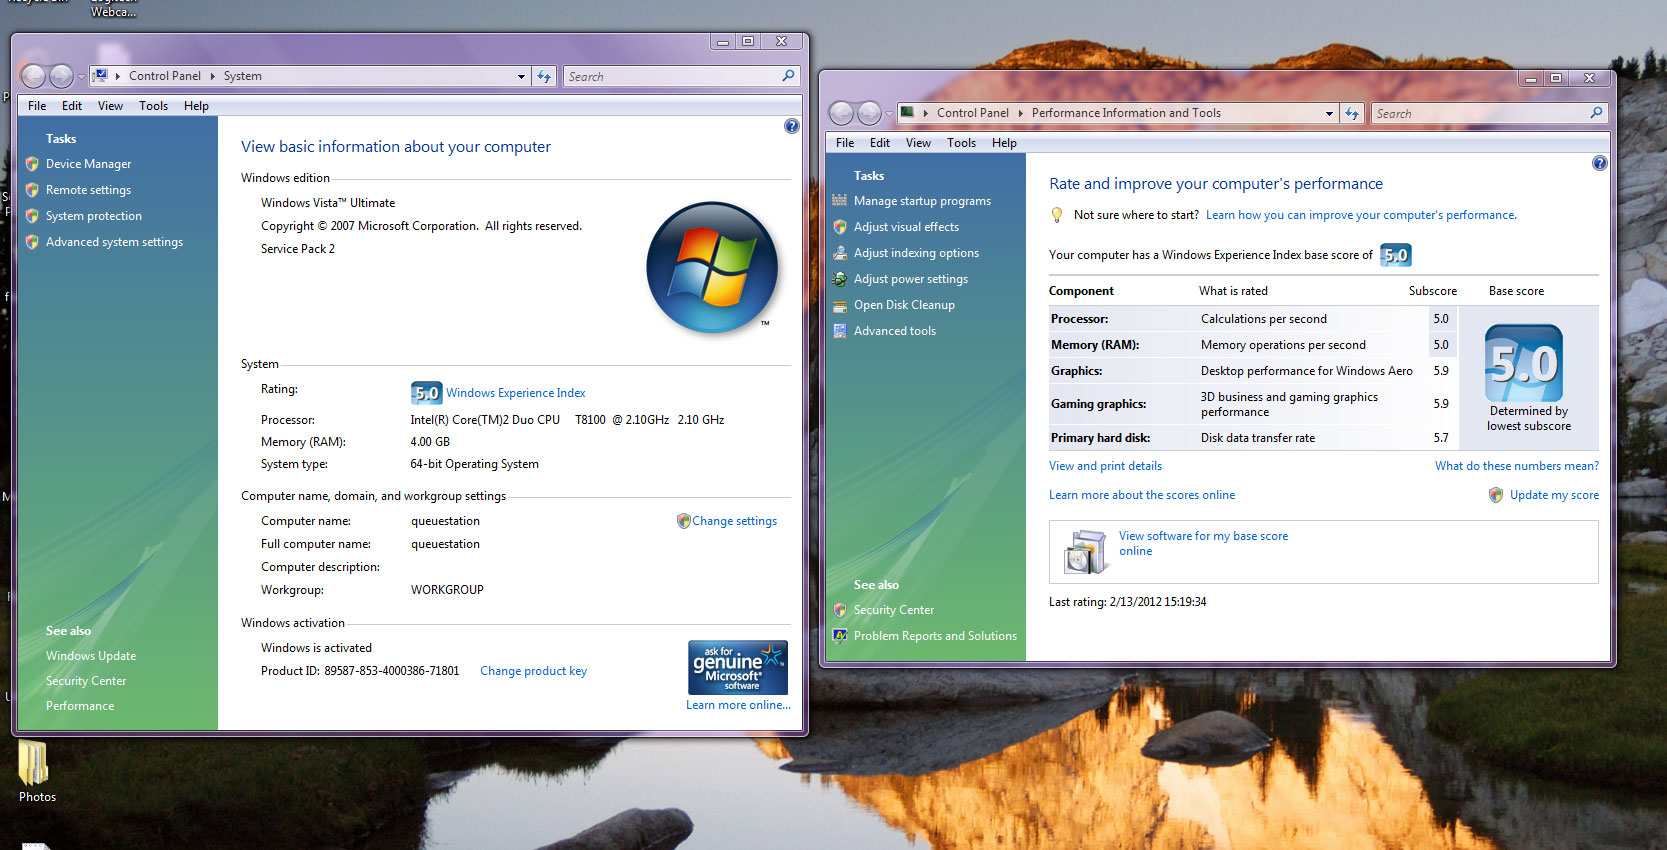Click Learn more online under genuine badge

tap(738, 705)
